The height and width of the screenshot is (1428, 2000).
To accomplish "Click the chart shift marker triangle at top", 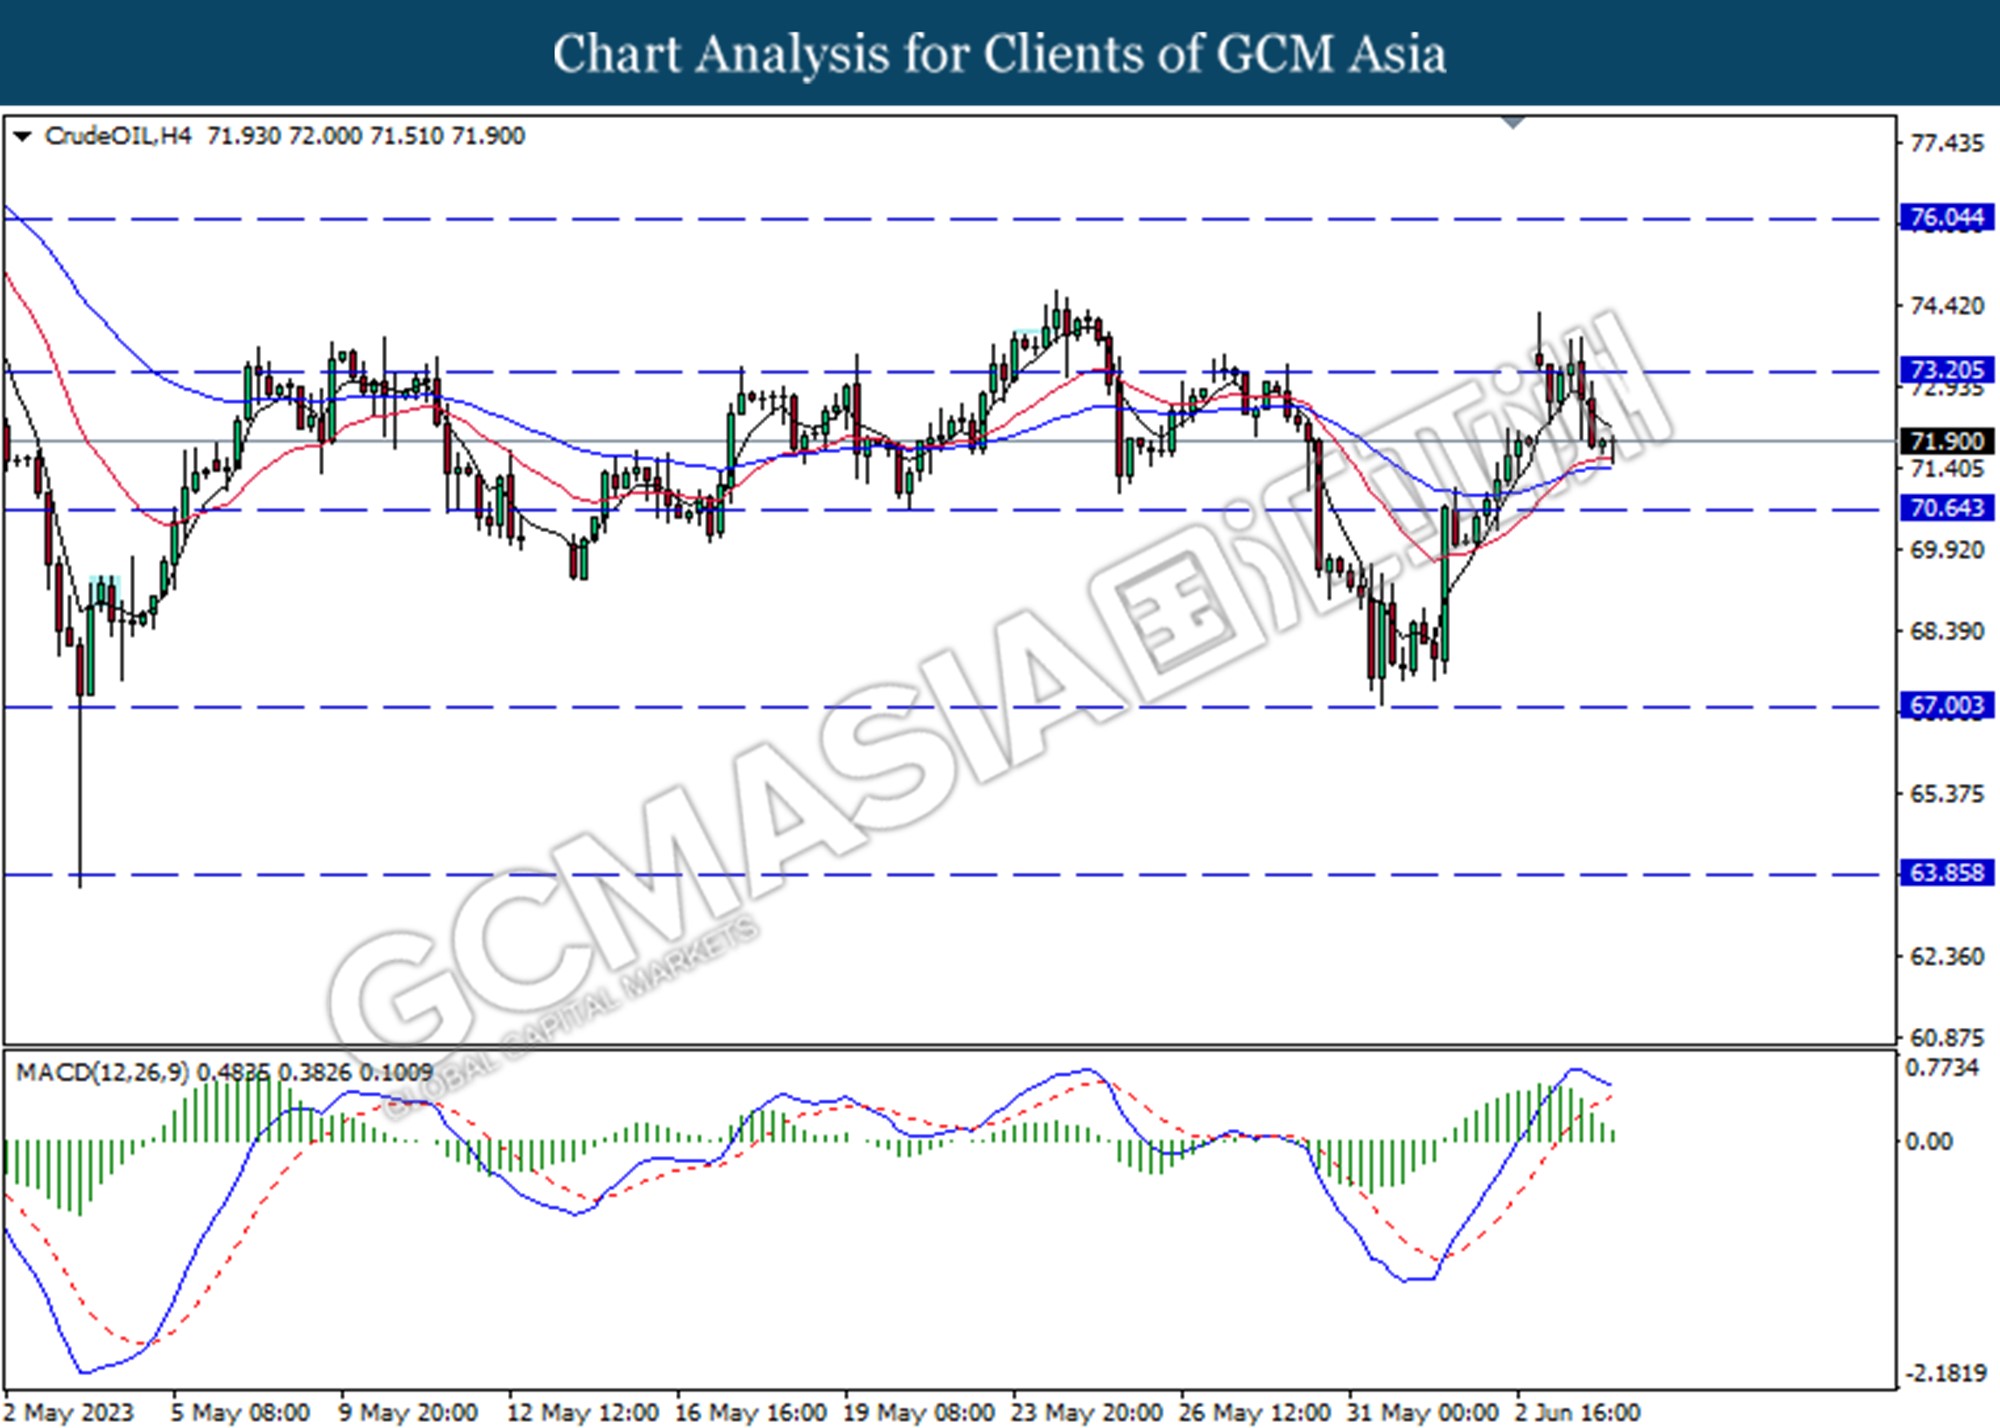I will [x=1514, y=122].
